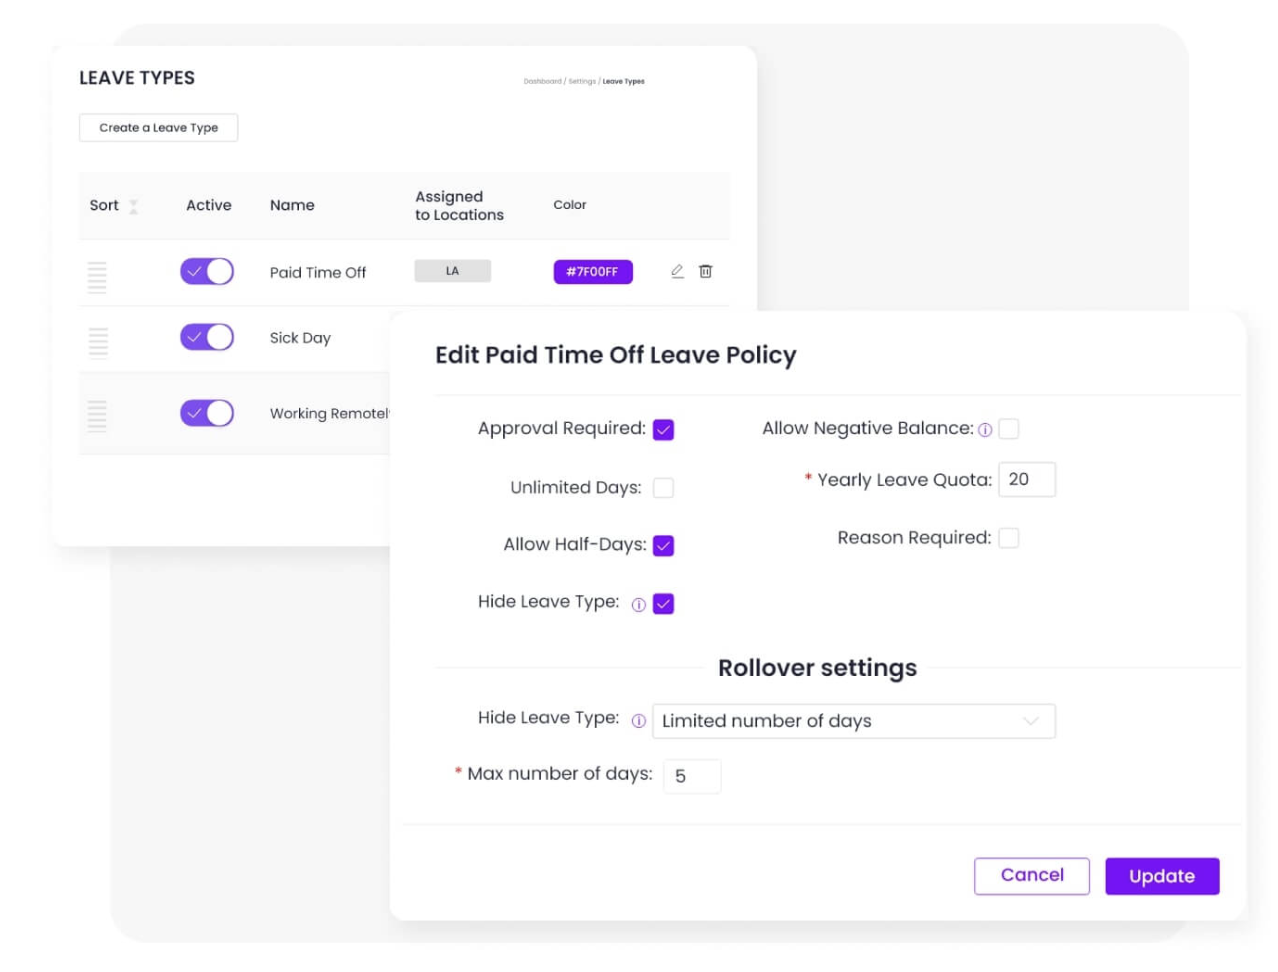Click the Leave Types breadcrumb item

(623, 81)
